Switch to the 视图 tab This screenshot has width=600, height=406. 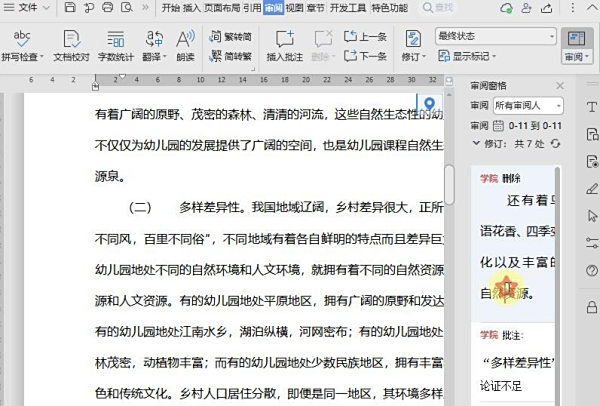point(294,8)
